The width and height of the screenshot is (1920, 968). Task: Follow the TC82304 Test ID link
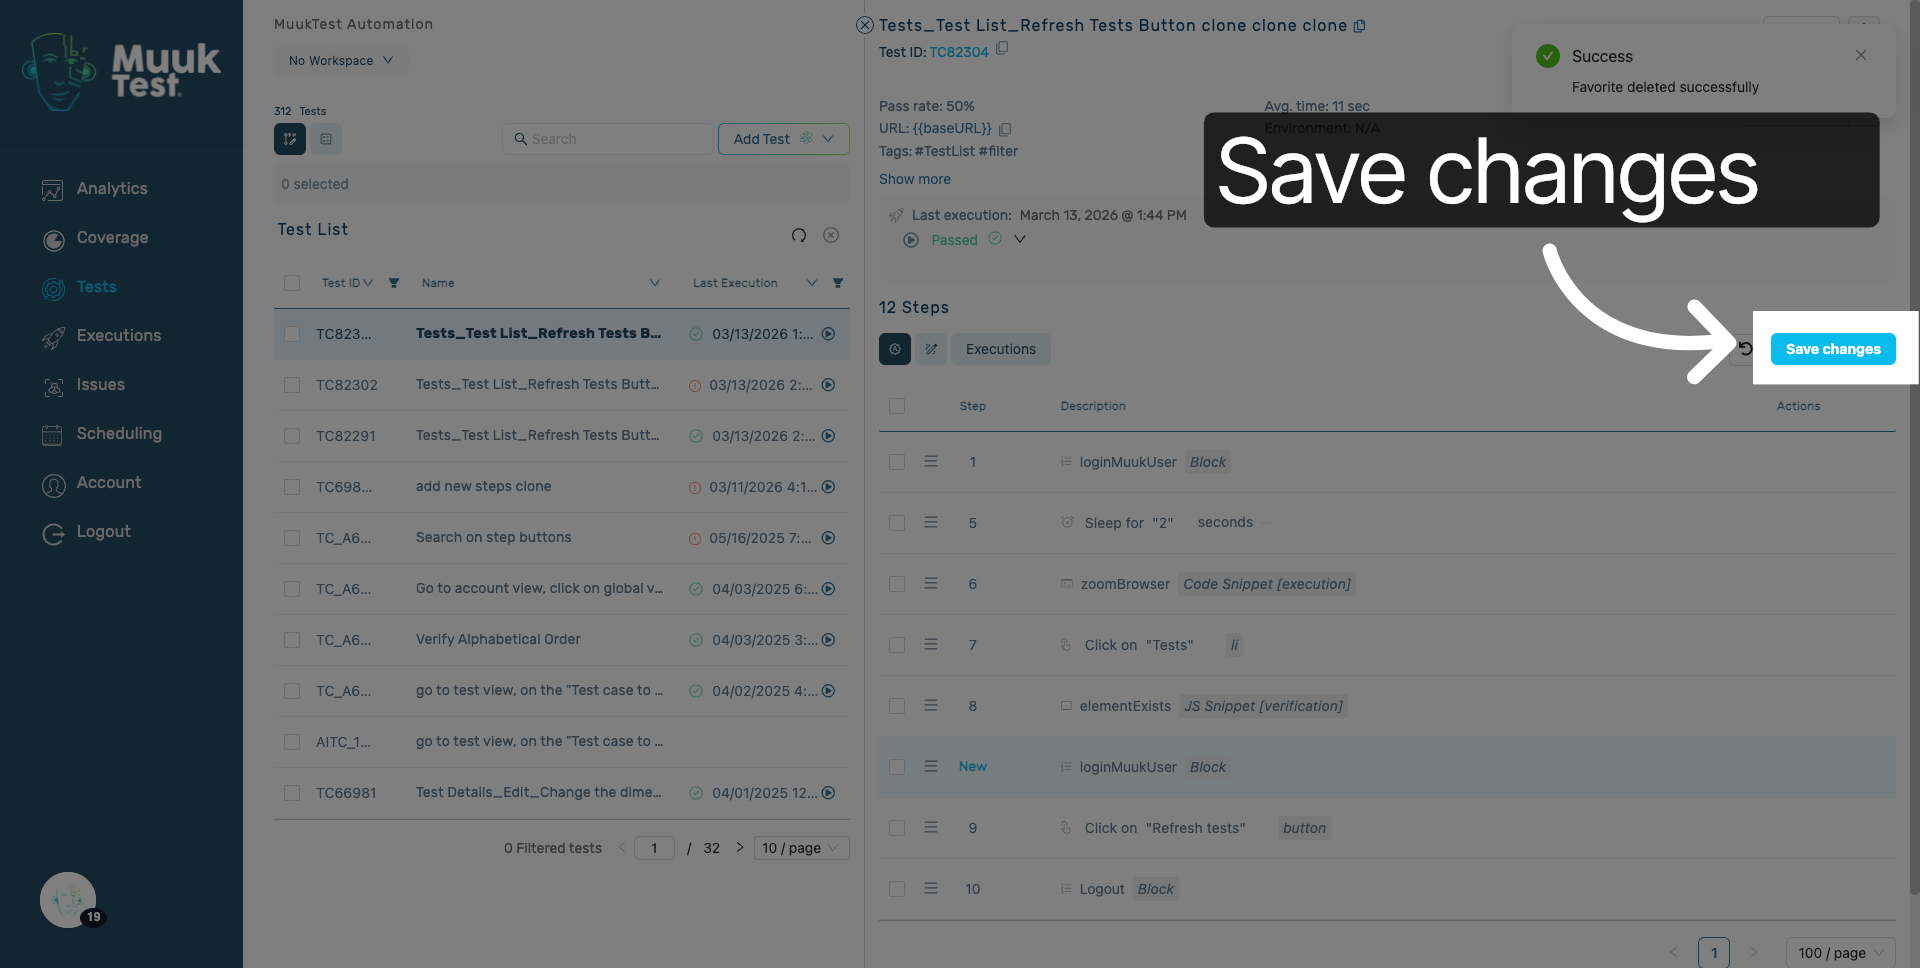pyautogui.click(x=959, y=52)
